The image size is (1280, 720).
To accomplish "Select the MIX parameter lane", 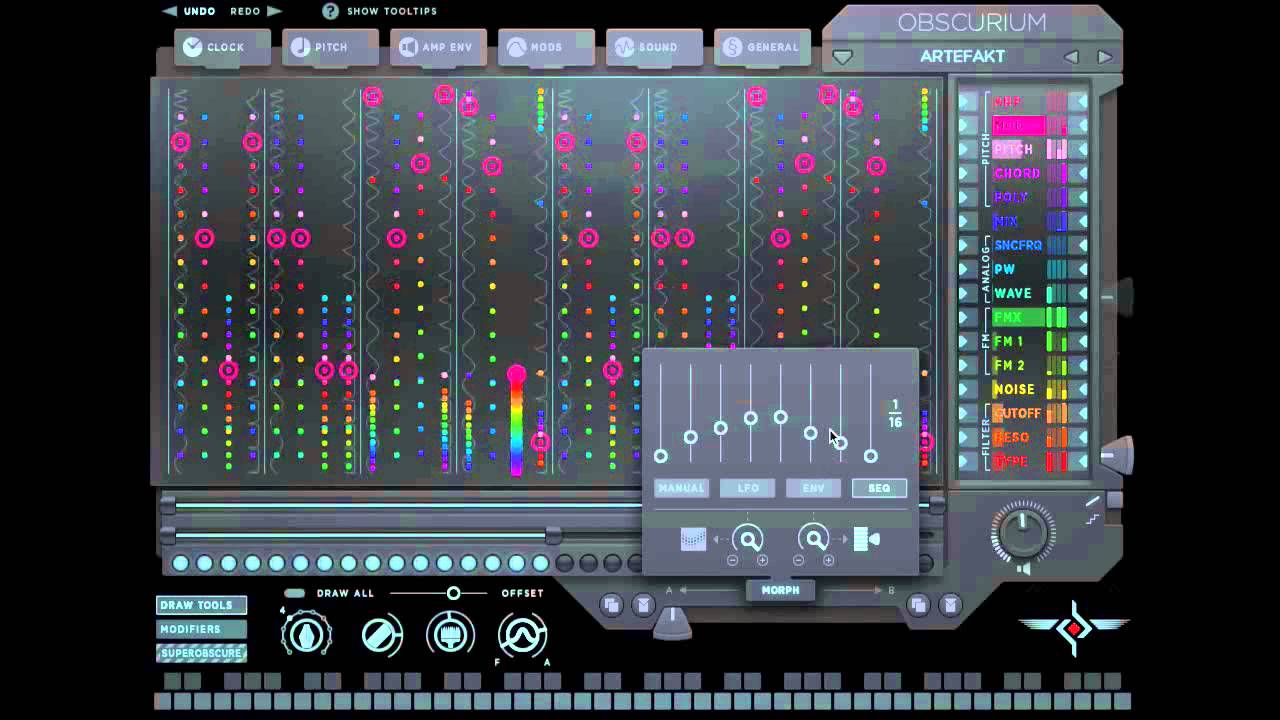I will click(1018, 221).
